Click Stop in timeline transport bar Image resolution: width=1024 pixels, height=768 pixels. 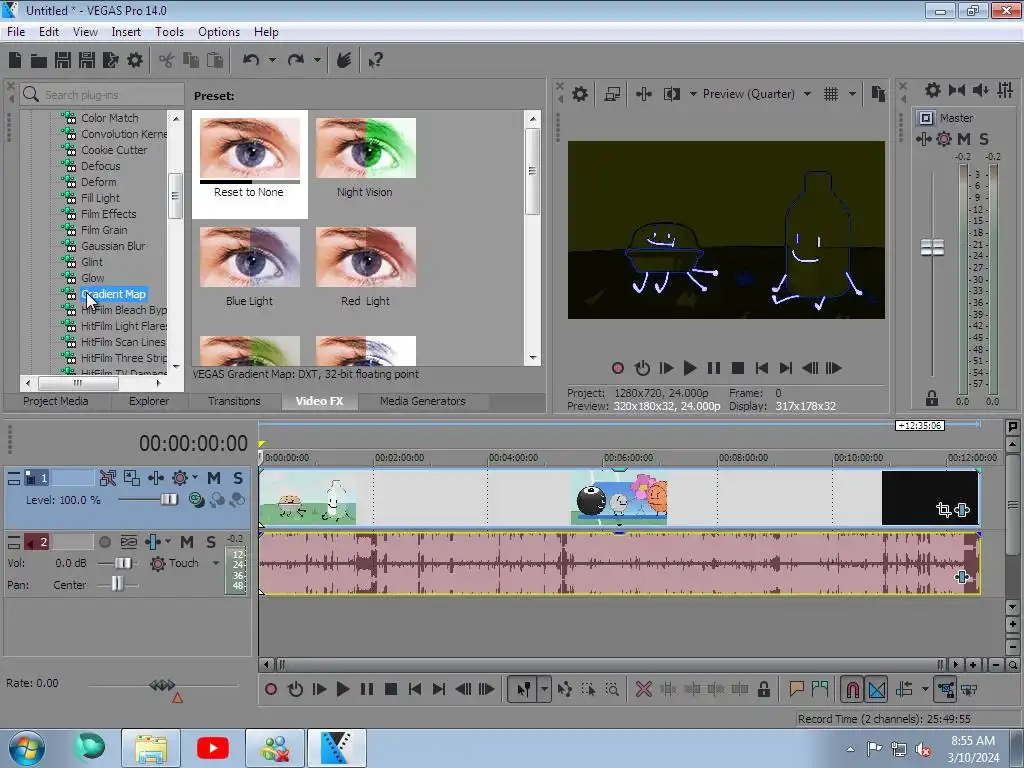[x=391, y=689]
